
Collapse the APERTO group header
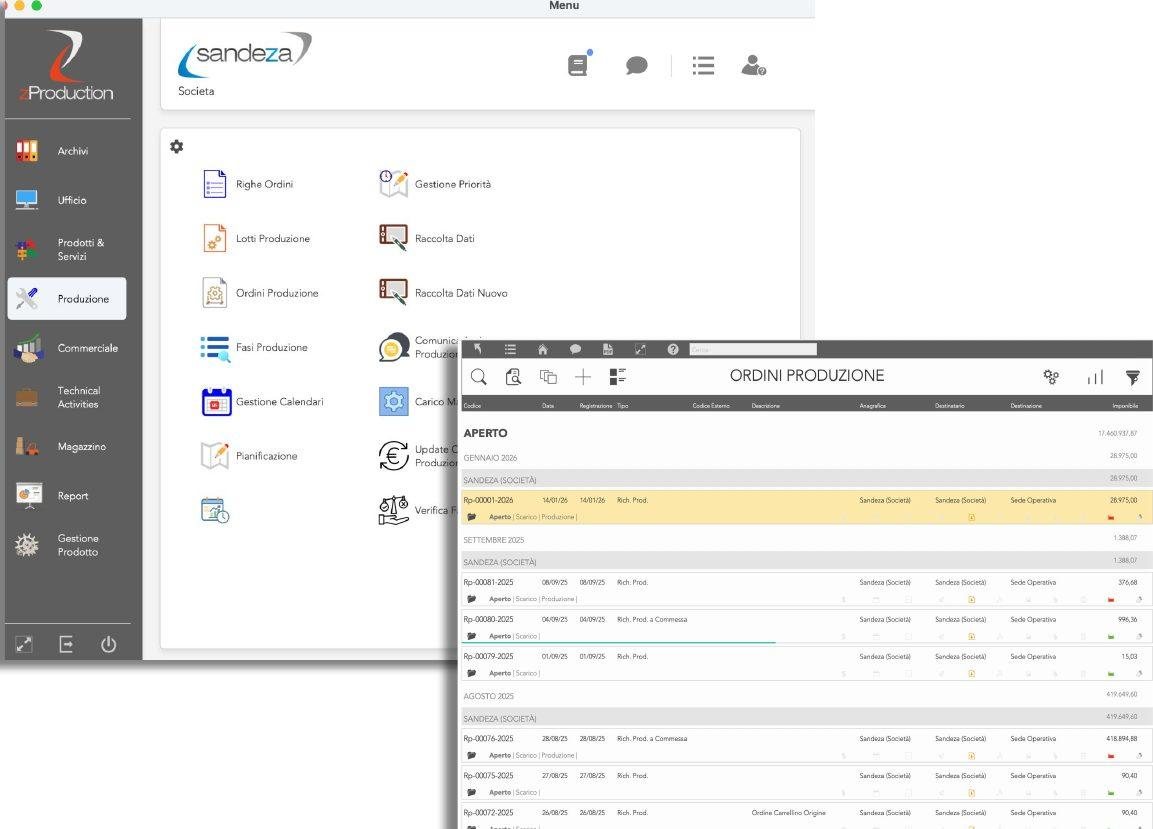485,433
